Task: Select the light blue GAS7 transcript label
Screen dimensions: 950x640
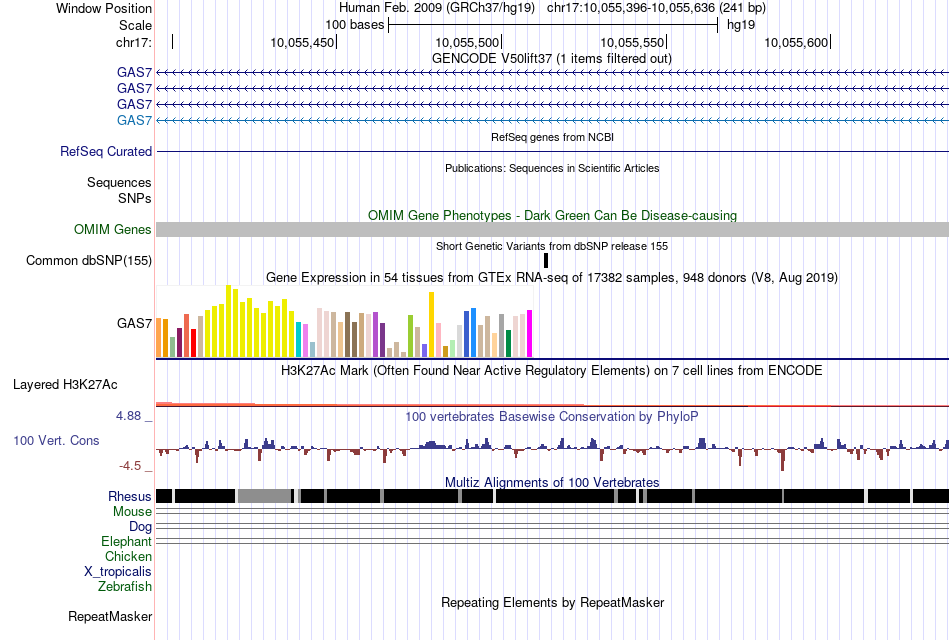Action: click(134, 120)
